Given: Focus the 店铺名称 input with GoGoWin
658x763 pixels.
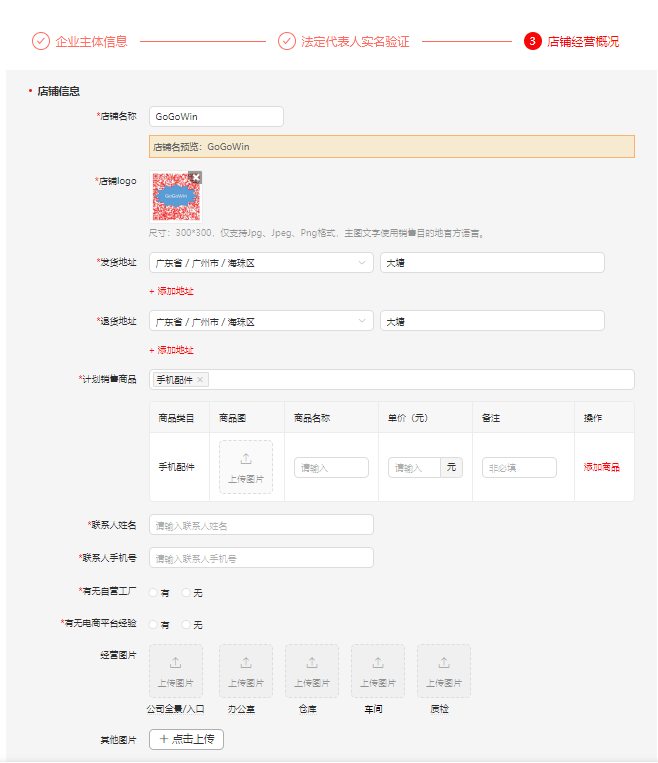Looking at the screenshot, I should [216, 117].
